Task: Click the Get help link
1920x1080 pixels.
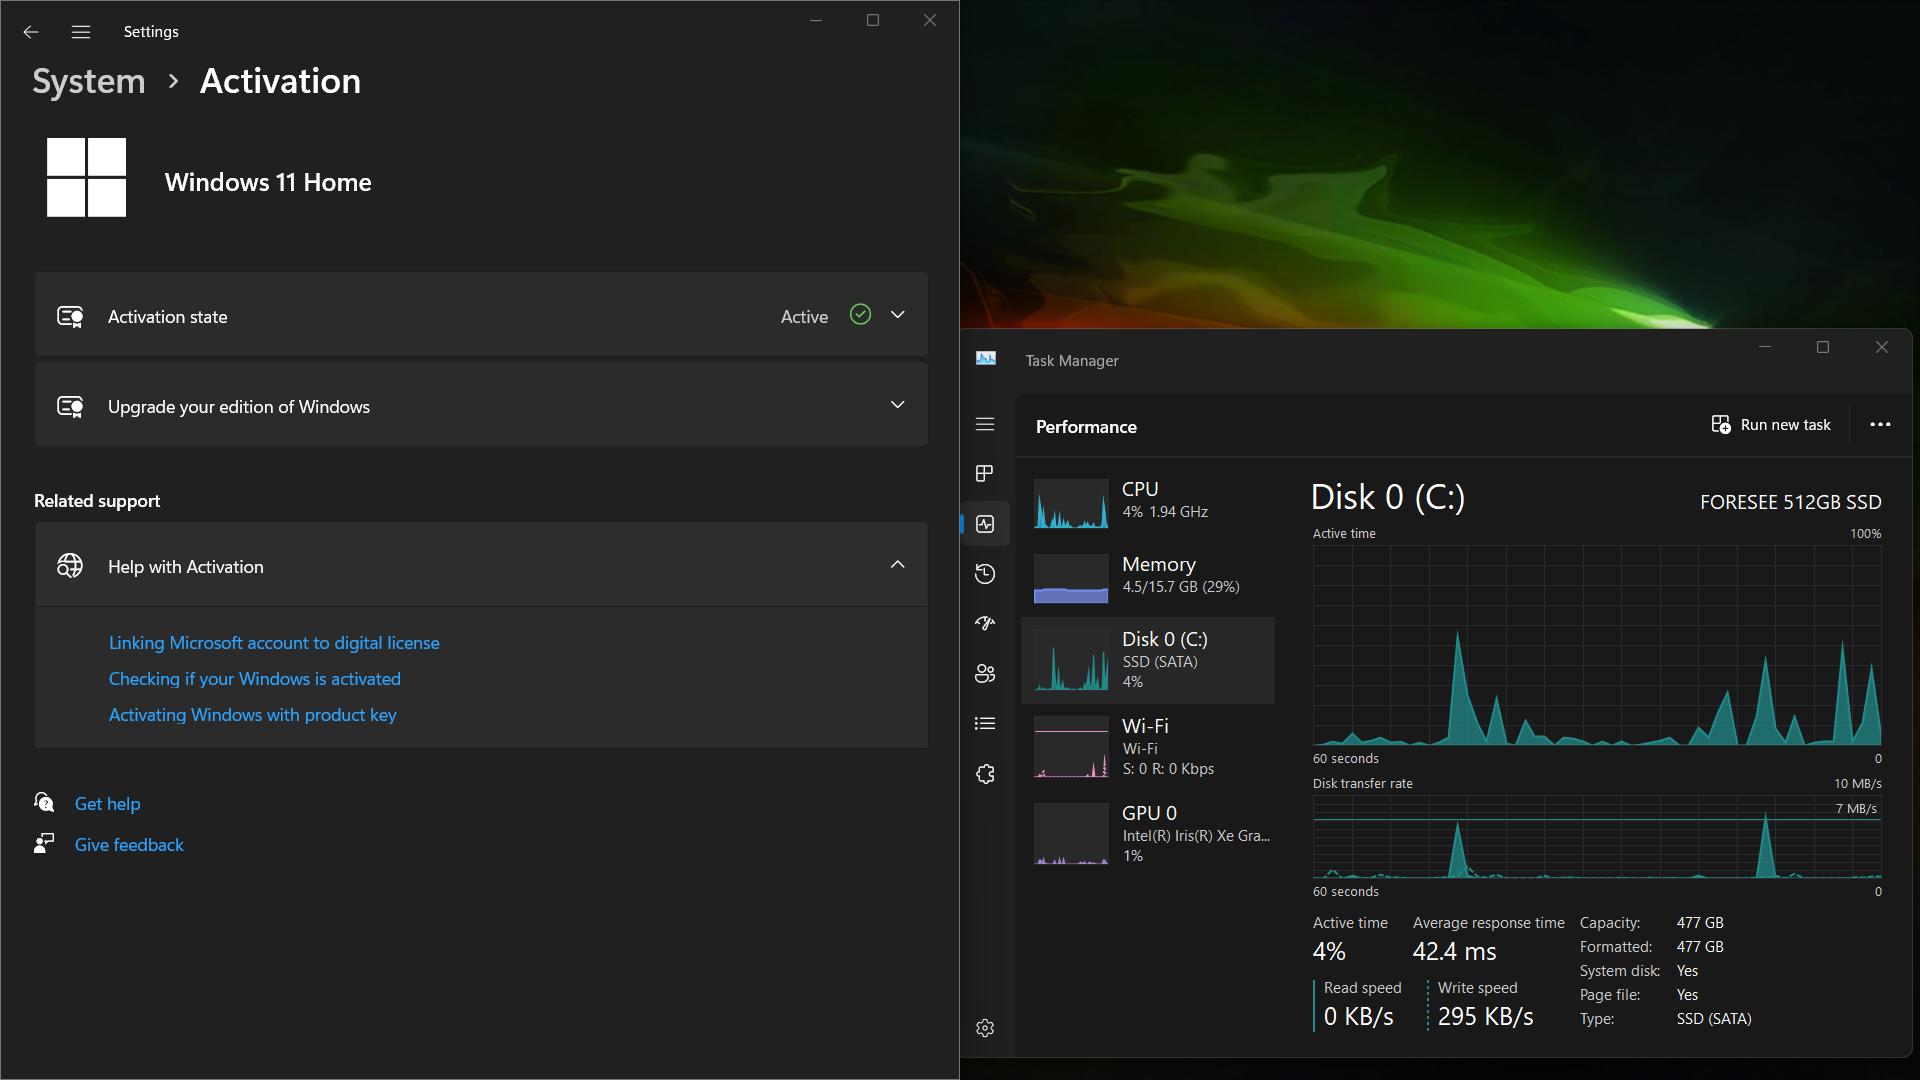Action: point(107,804)
